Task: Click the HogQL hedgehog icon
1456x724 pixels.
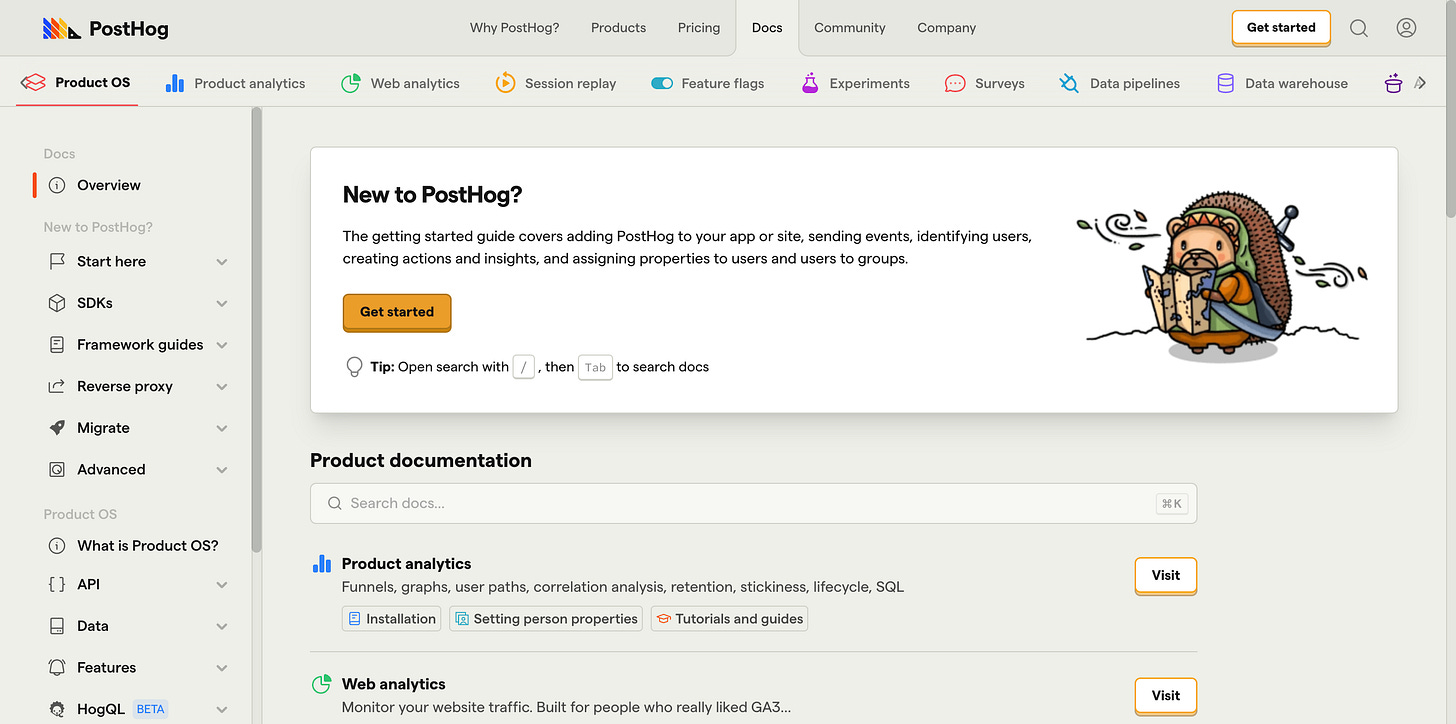Action: [x=57, y=709]
